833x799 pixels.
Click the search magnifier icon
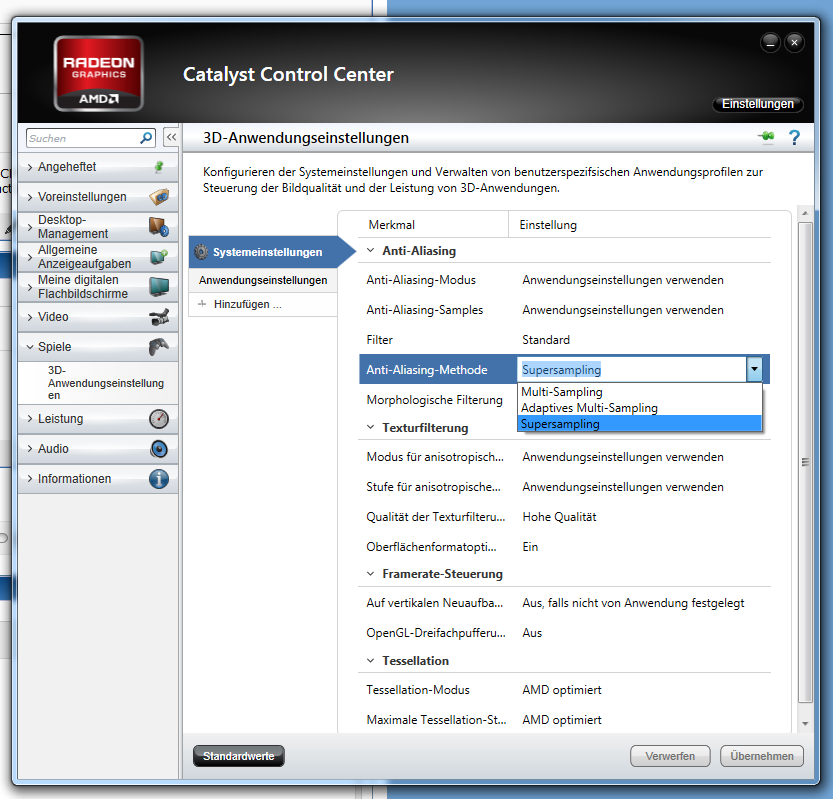pyautogui.click(x=146, y=138)
